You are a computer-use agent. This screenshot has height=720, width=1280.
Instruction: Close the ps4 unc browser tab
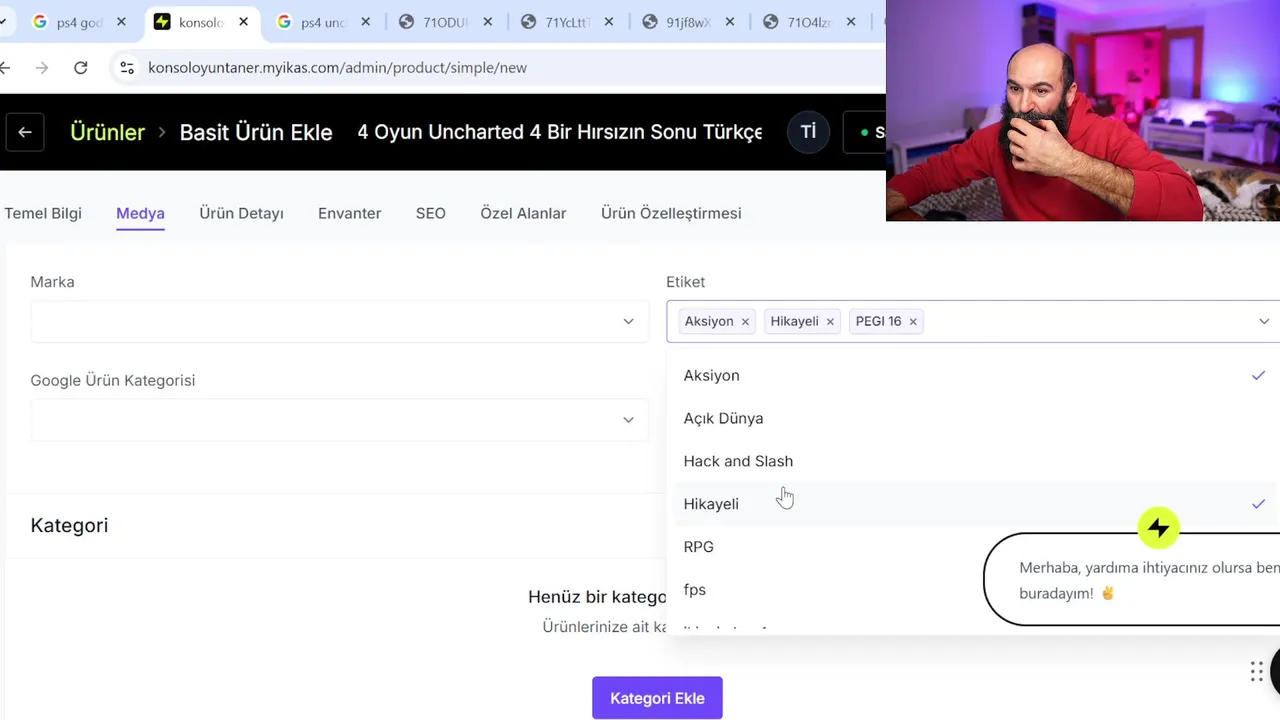365,22
